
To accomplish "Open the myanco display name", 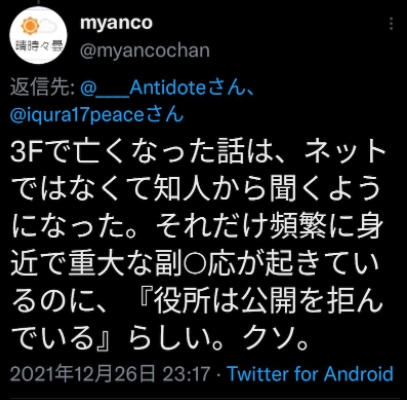I will pos(116,23).
